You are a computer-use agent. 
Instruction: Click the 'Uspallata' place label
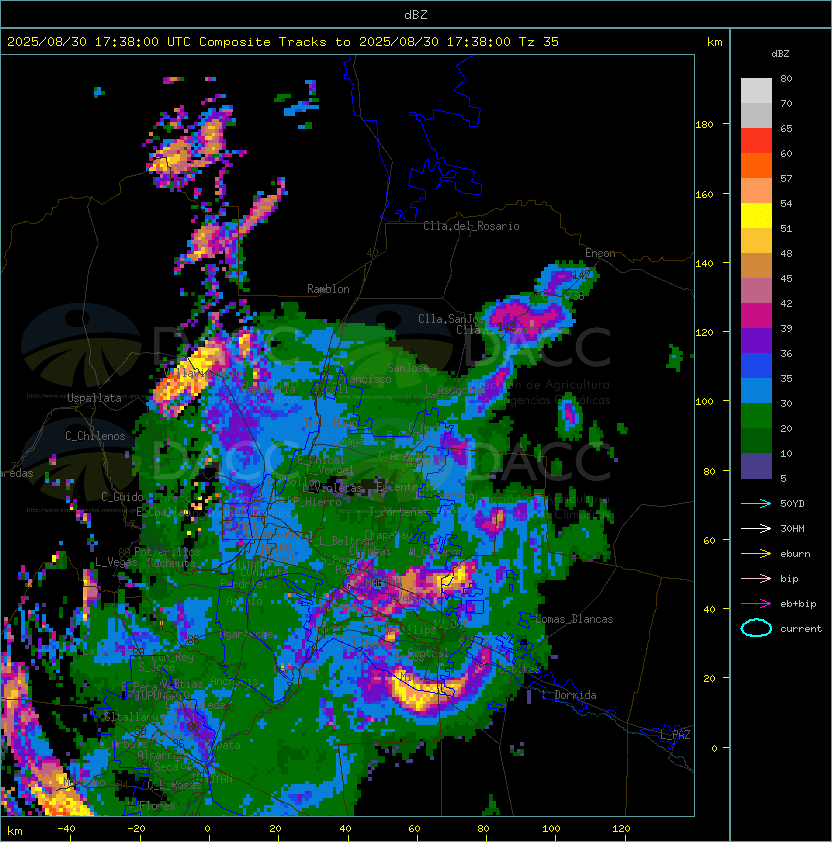pyautogui.click(x=94, y=398)
